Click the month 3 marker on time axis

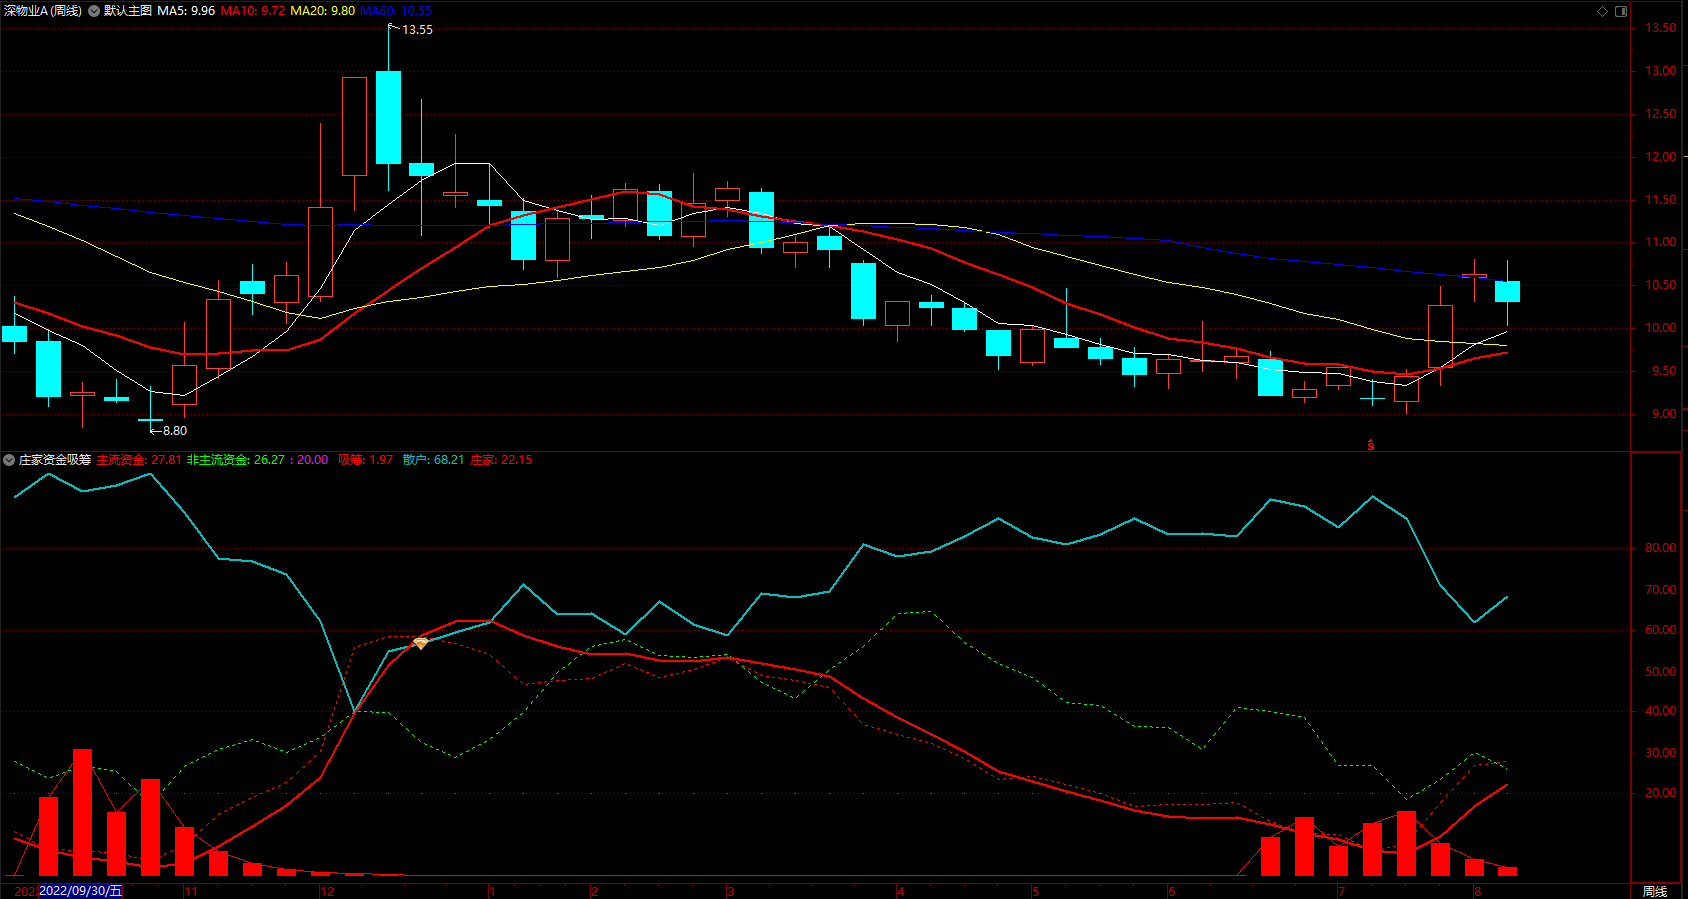[x=730, y=891]
